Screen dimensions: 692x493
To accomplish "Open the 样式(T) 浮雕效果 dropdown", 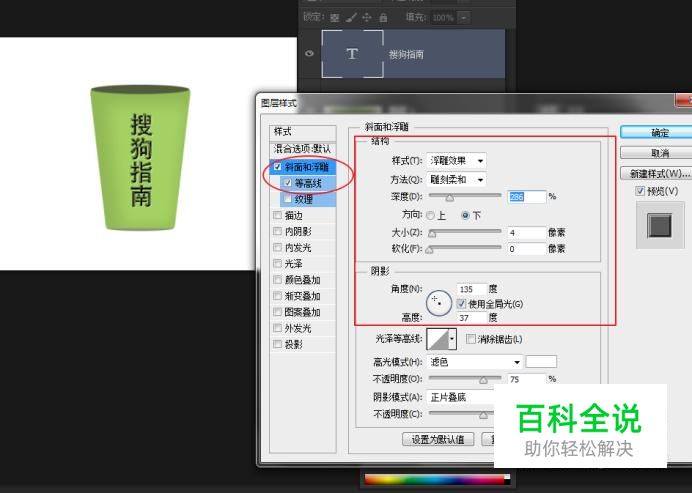I will click(x=456, y=161).
